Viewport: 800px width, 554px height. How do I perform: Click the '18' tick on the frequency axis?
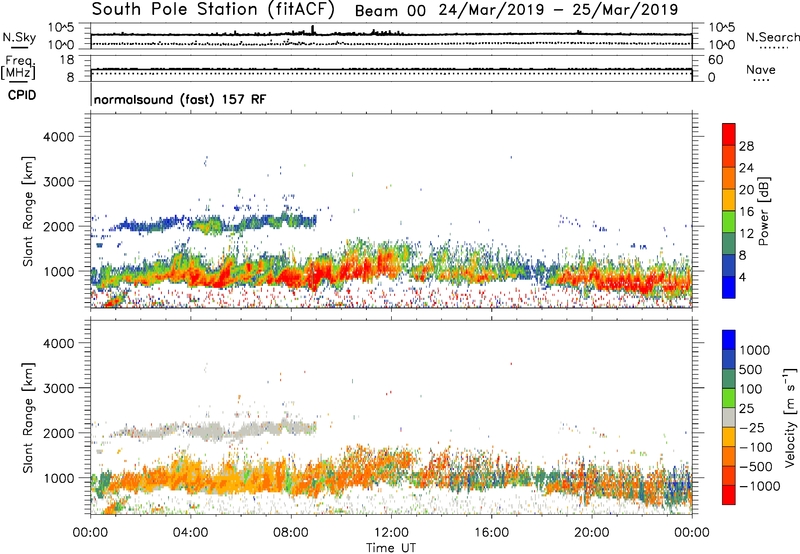[x=67, y=60]
